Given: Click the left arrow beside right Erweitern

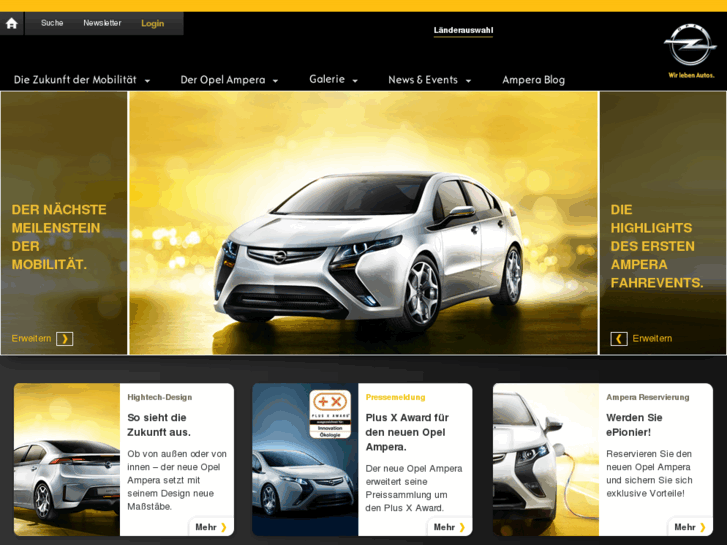Looking at the screenshot, I should pos(619,339).
